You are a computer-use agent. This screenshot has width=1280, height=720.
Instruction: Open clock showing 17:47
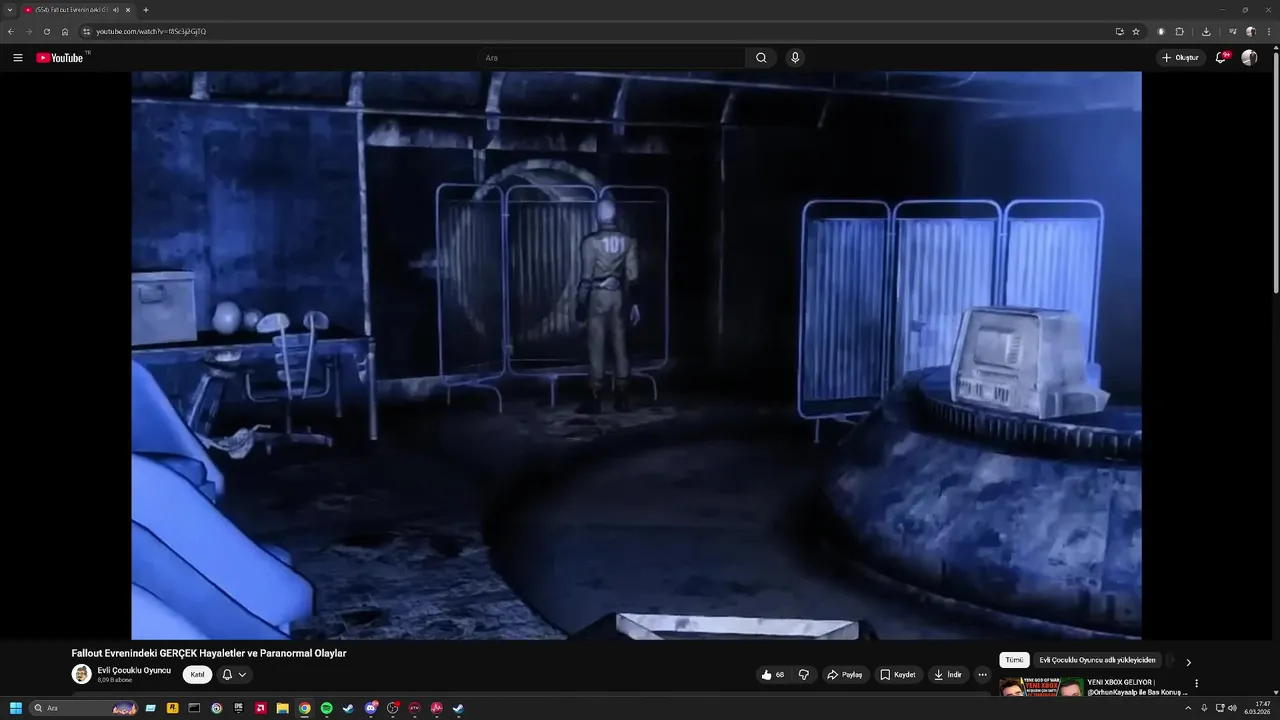(x=1257, y=708)
